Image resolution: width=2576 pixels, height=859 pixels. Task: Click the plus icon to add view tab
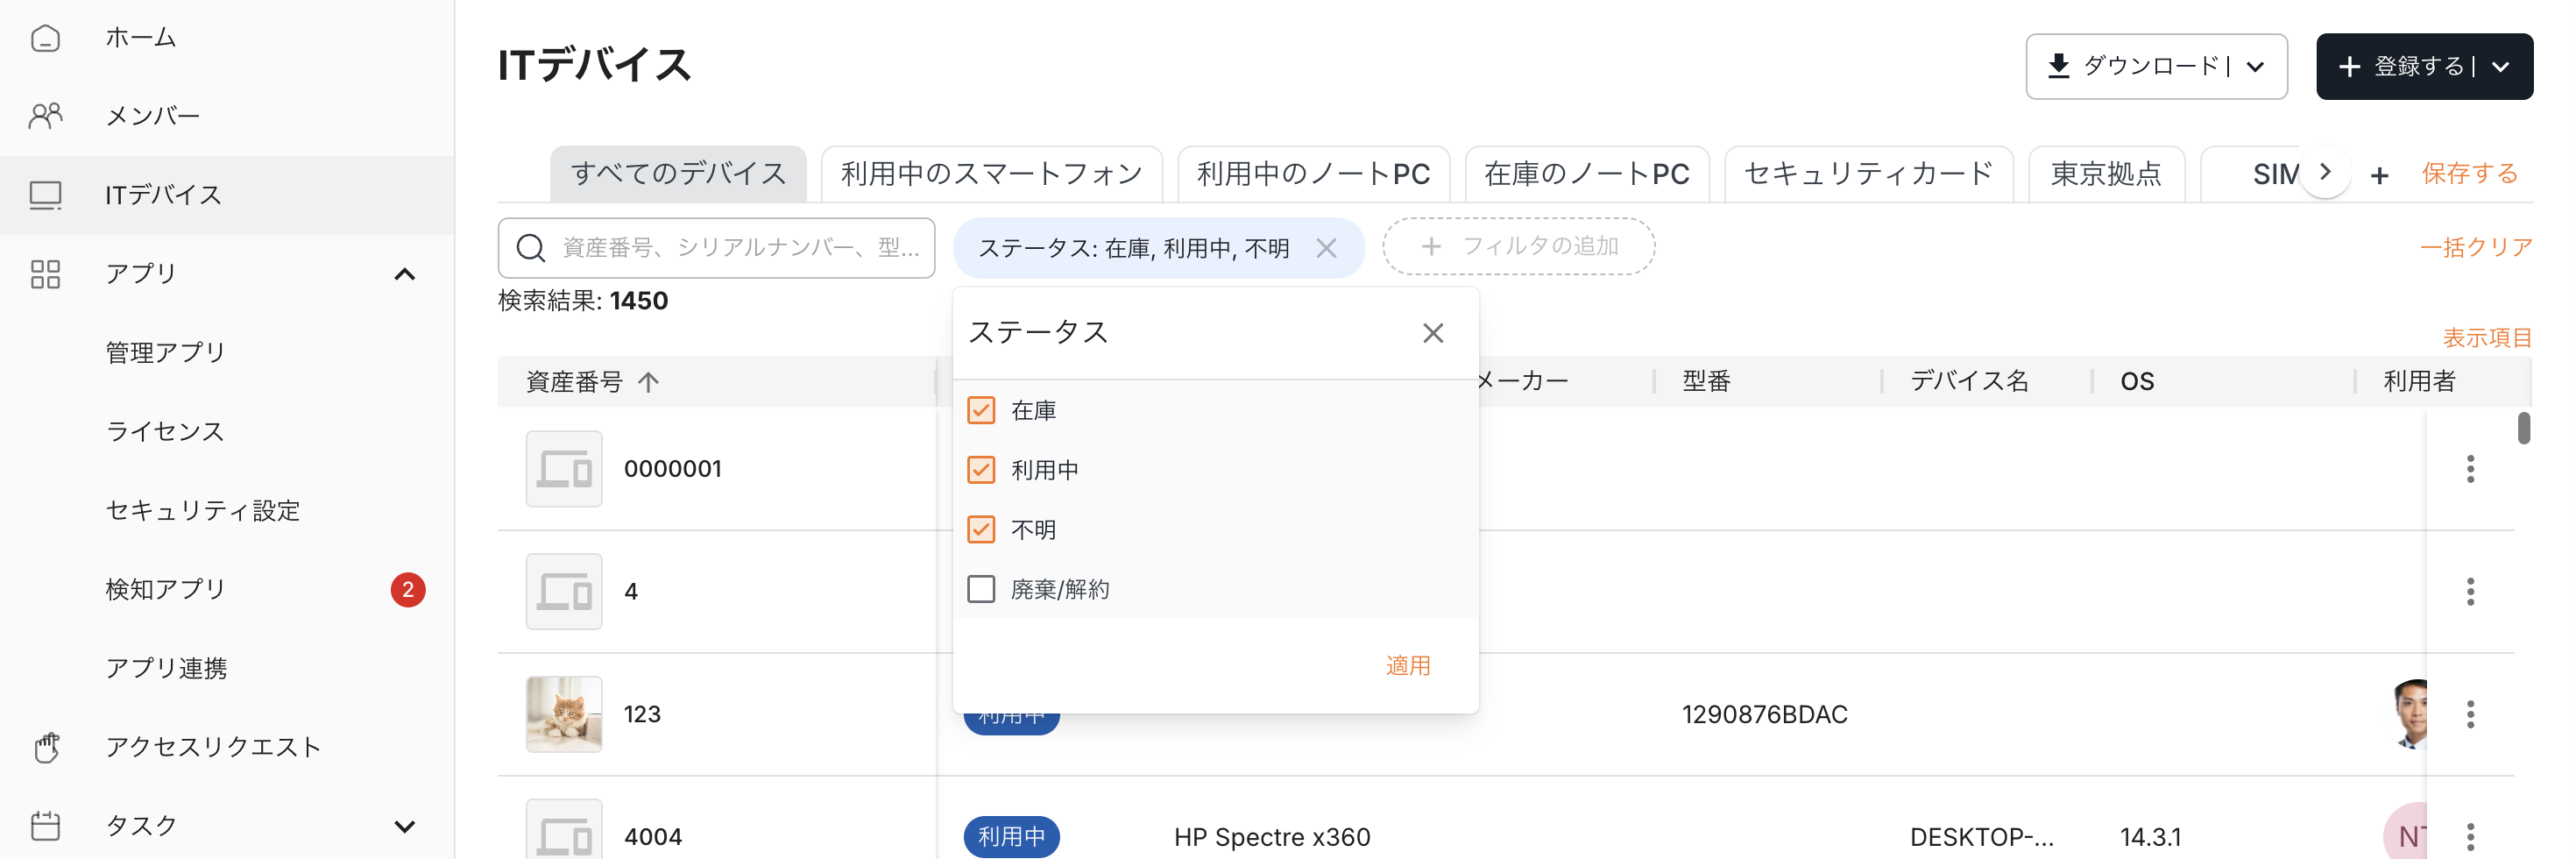tap(2379, 176)
